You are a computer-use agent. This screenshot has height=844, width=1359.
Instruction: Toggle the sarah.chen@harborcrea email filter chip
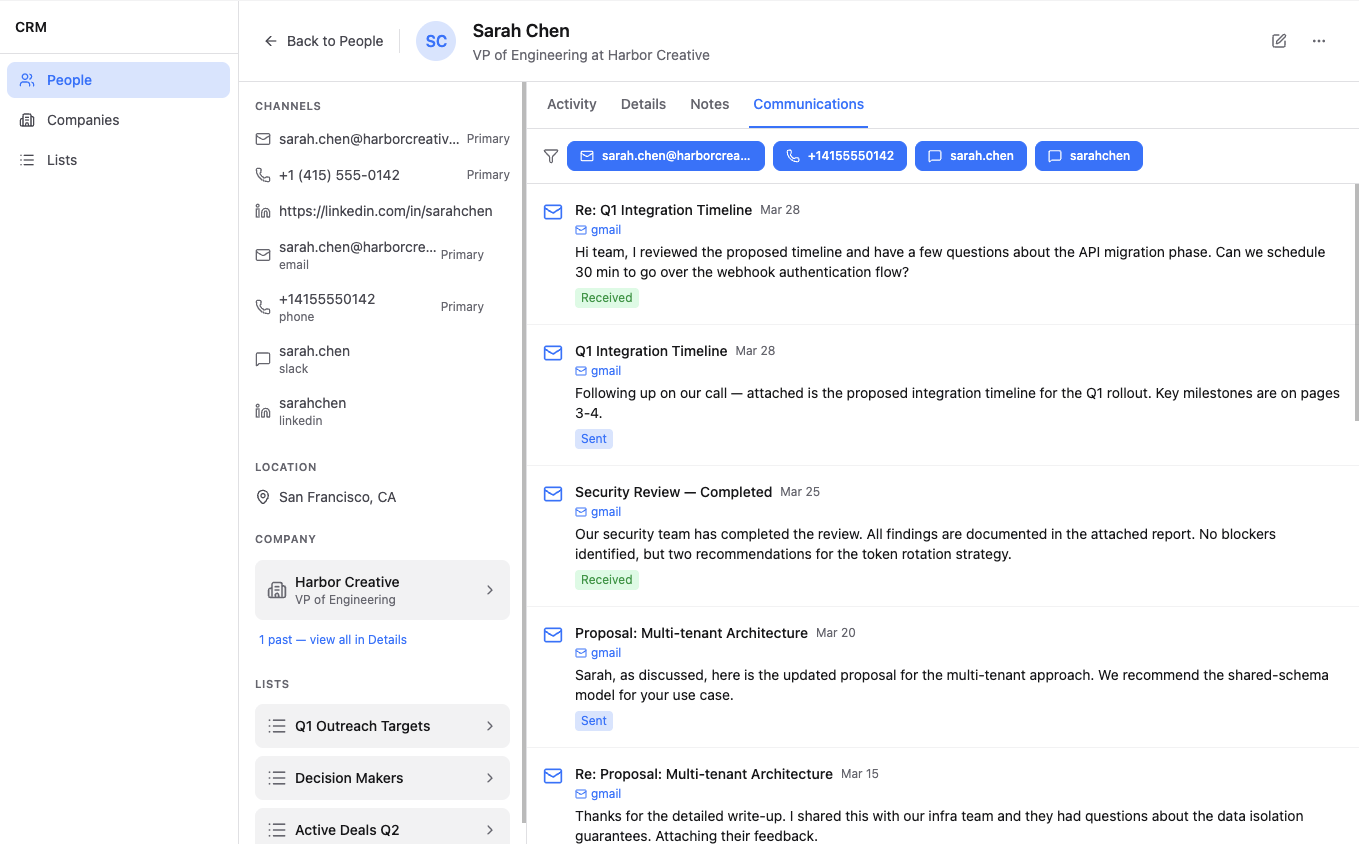point(665,155)
